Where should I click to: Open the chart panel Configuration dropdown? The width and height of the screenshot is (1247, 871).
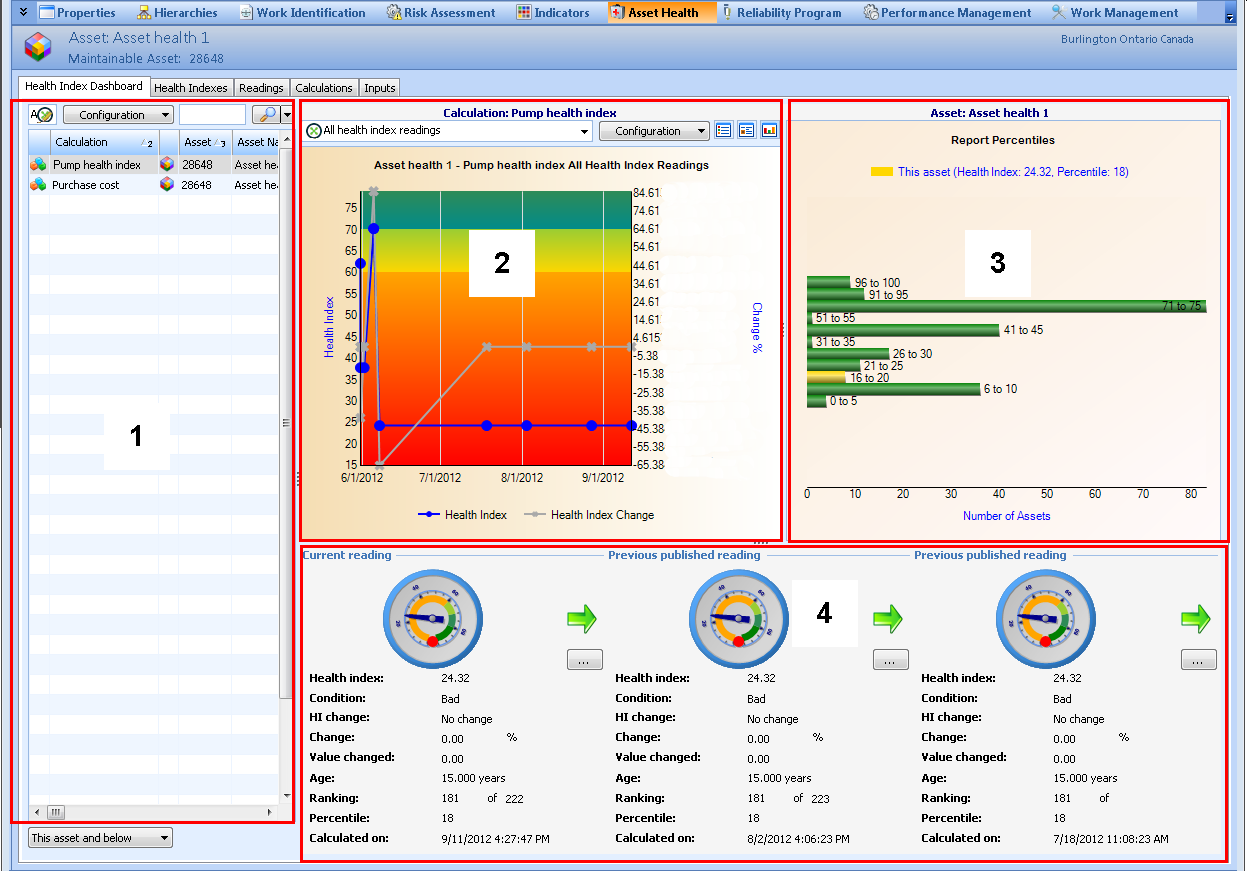pyautogui.click(x=654, y=131)
